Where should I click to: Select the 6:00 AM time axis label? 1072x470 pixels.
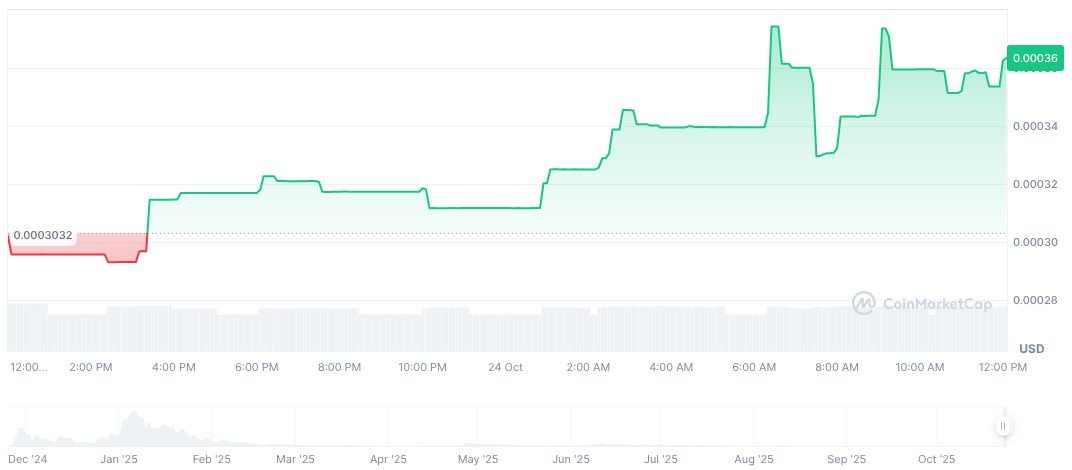coord(754,368)
